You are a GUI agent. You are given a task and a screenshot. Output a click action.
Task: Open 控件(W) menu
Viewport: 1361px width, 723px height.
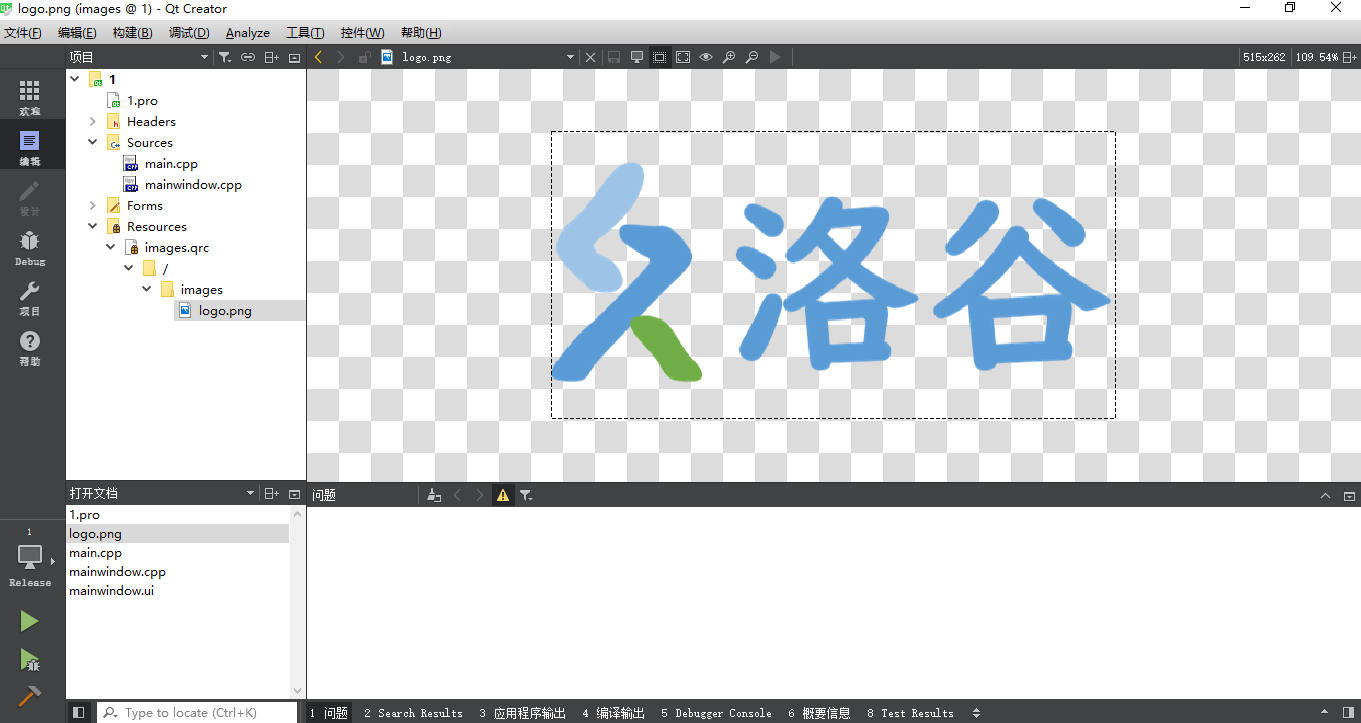(362, 33)
